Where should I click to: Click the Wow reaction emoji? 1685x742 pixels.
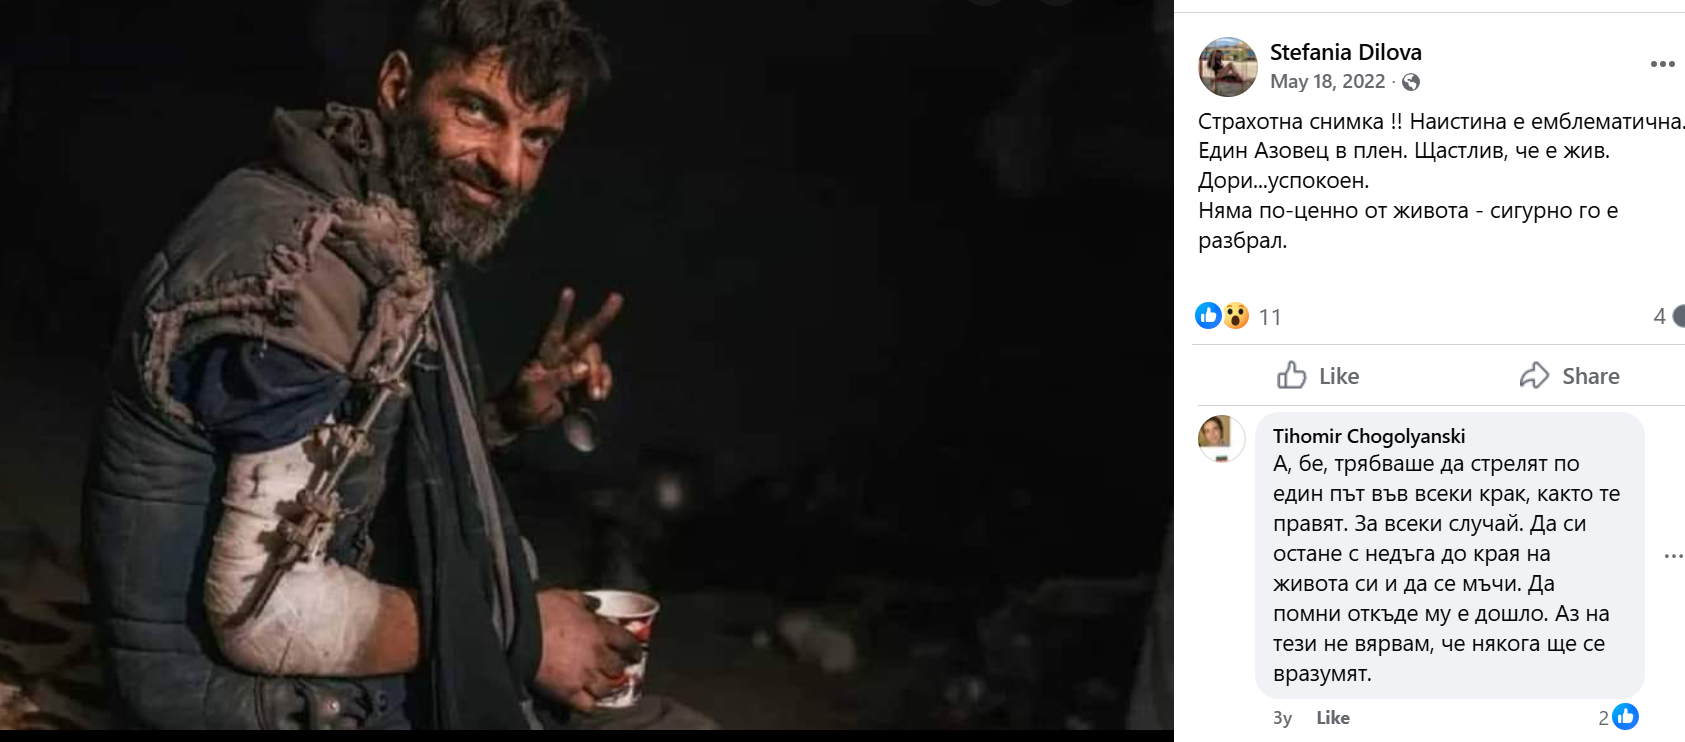click(x=1236, y=316)
